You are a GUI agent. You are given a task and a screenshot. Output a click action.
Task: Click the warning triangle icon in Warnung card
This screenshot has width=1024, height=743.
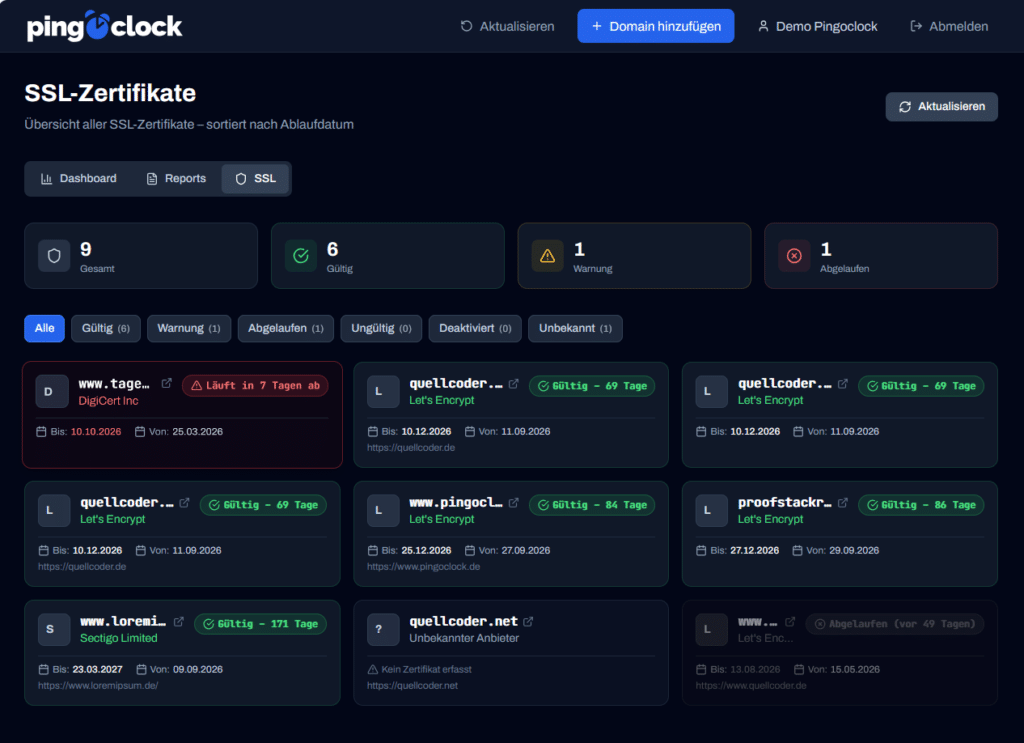click(547, 256)
